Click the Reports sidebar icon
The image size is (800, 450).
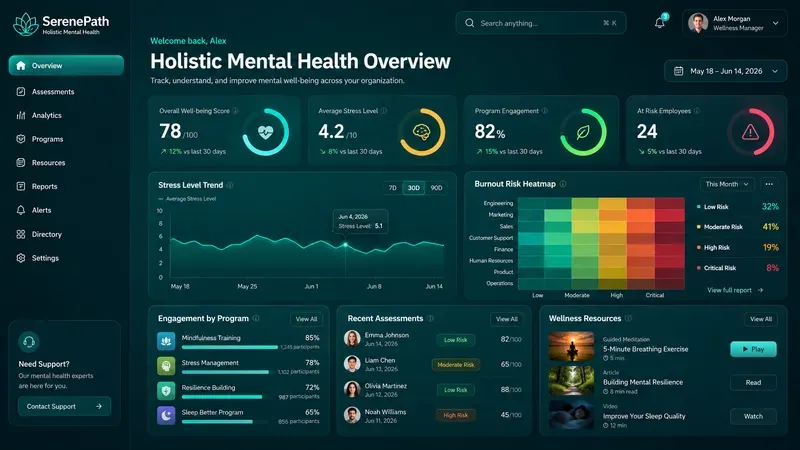[x=21, y=186]
